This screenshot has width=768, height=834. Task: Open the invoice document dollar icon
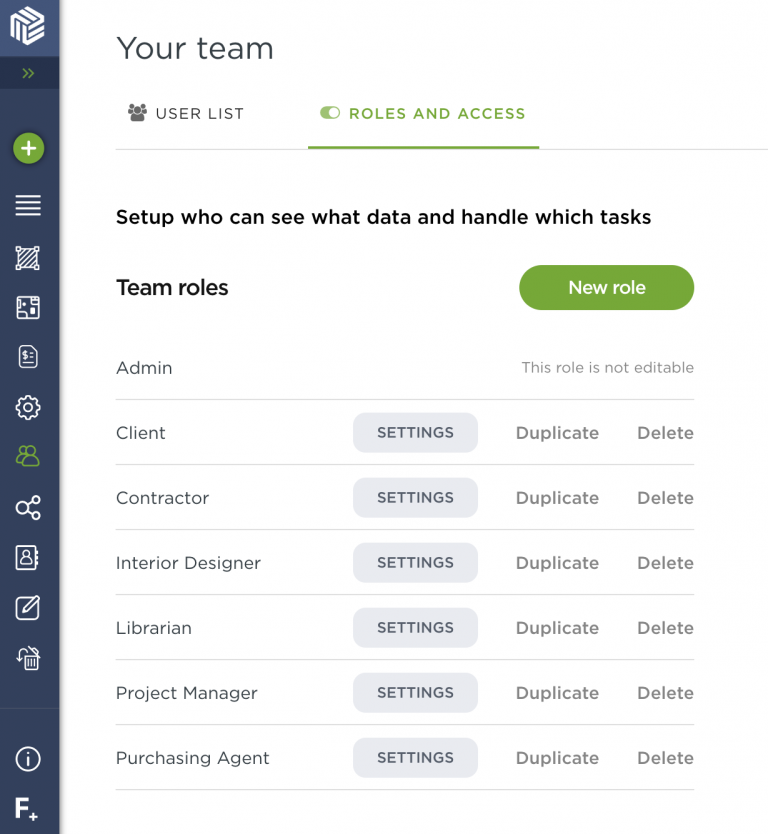click(28, 357)
